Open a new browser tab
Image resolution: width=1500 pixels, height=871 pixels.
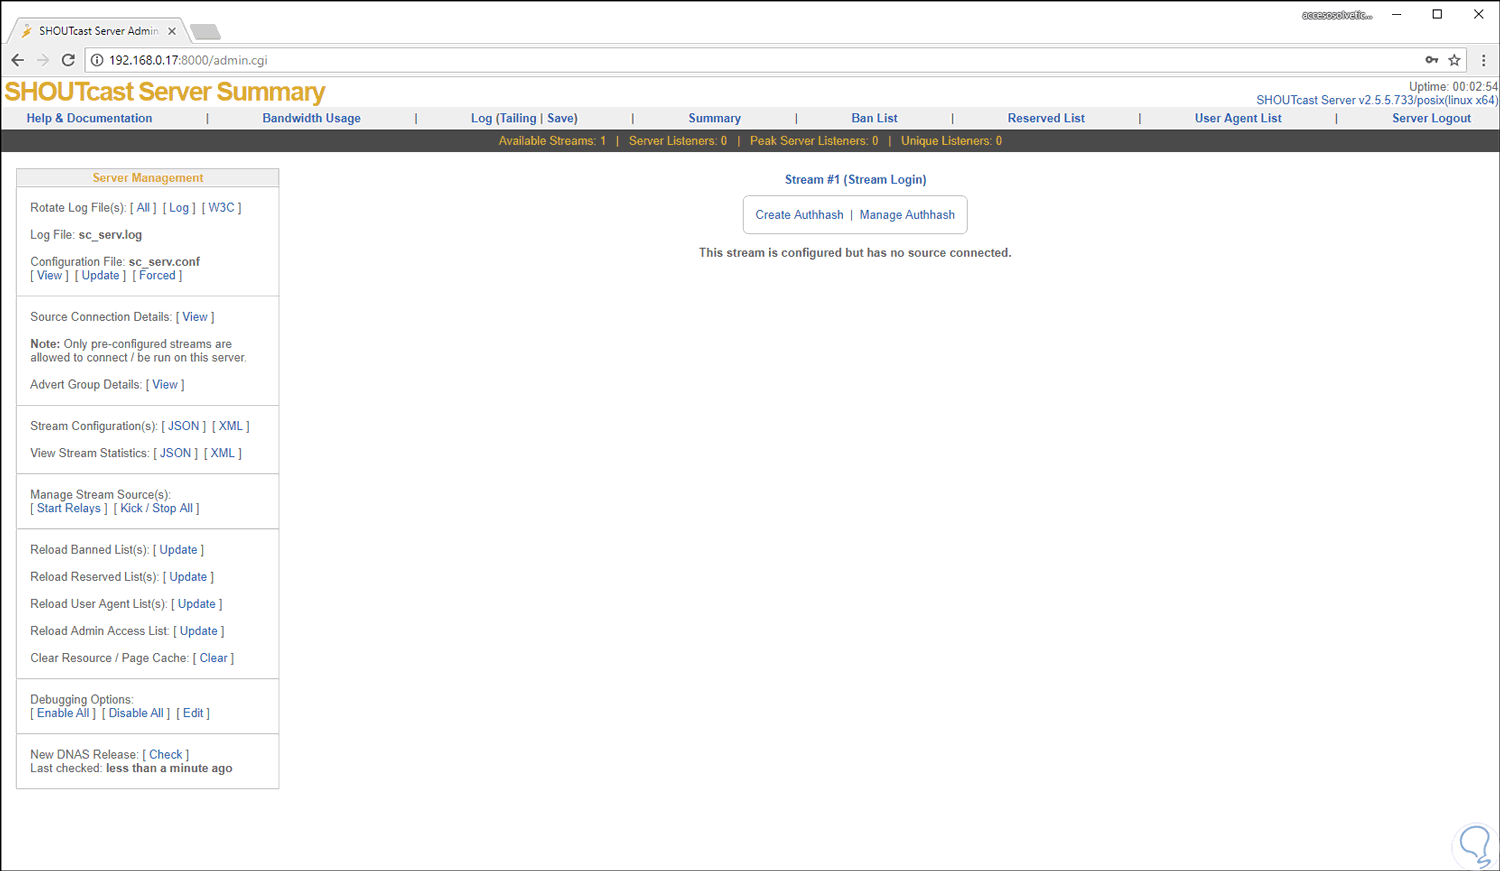click(x=205, y=32)
